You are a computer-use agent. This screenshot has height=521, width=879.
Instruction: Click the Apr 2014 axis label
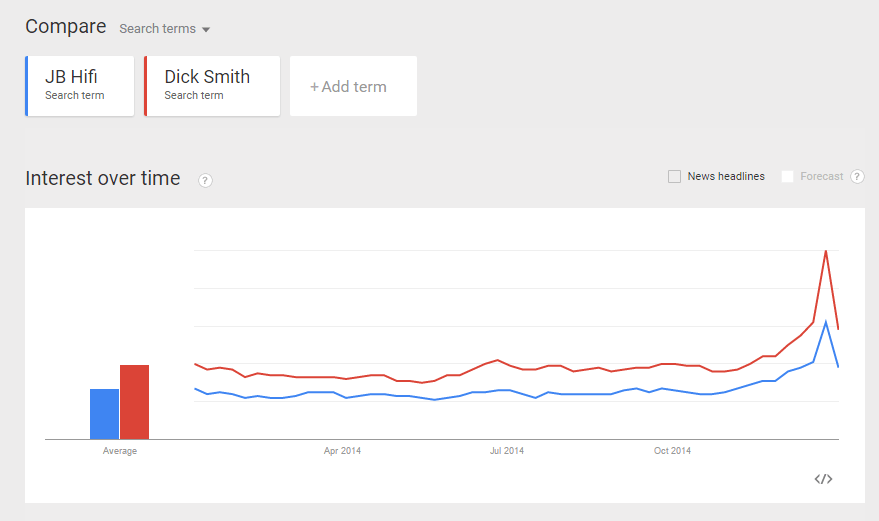click(342, 451)
